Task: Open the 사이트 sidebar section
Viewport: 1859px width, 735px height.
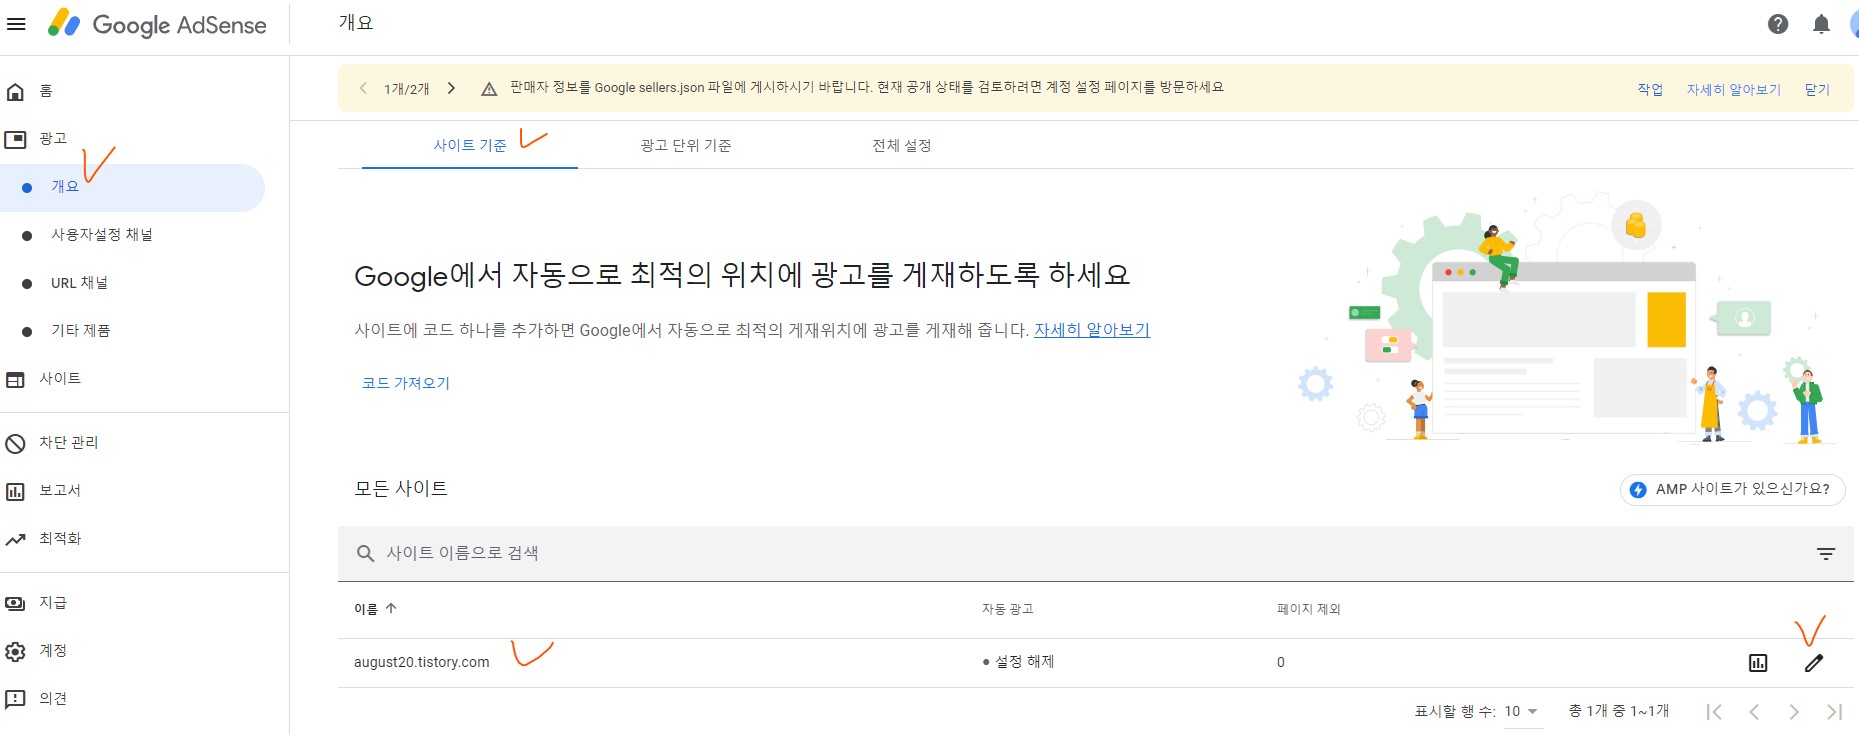Action: 60,379
